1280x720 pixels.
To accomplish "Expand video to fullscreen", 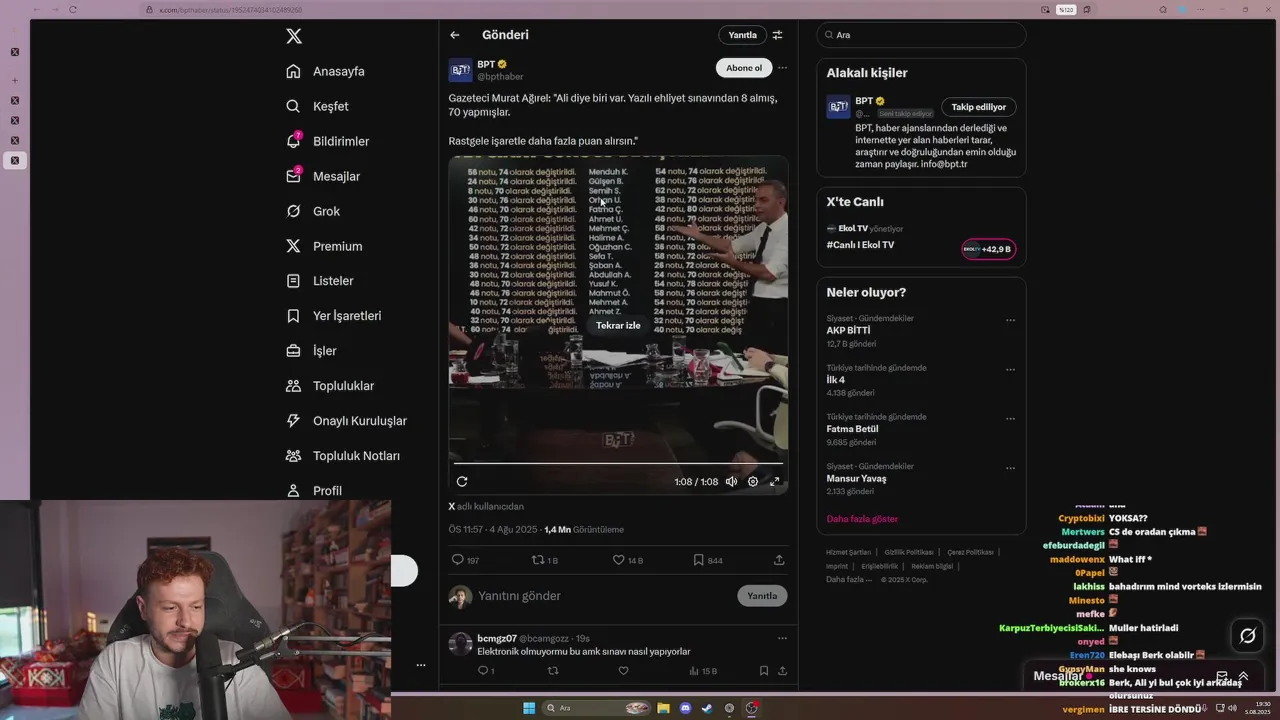I will tap(774, 482).
